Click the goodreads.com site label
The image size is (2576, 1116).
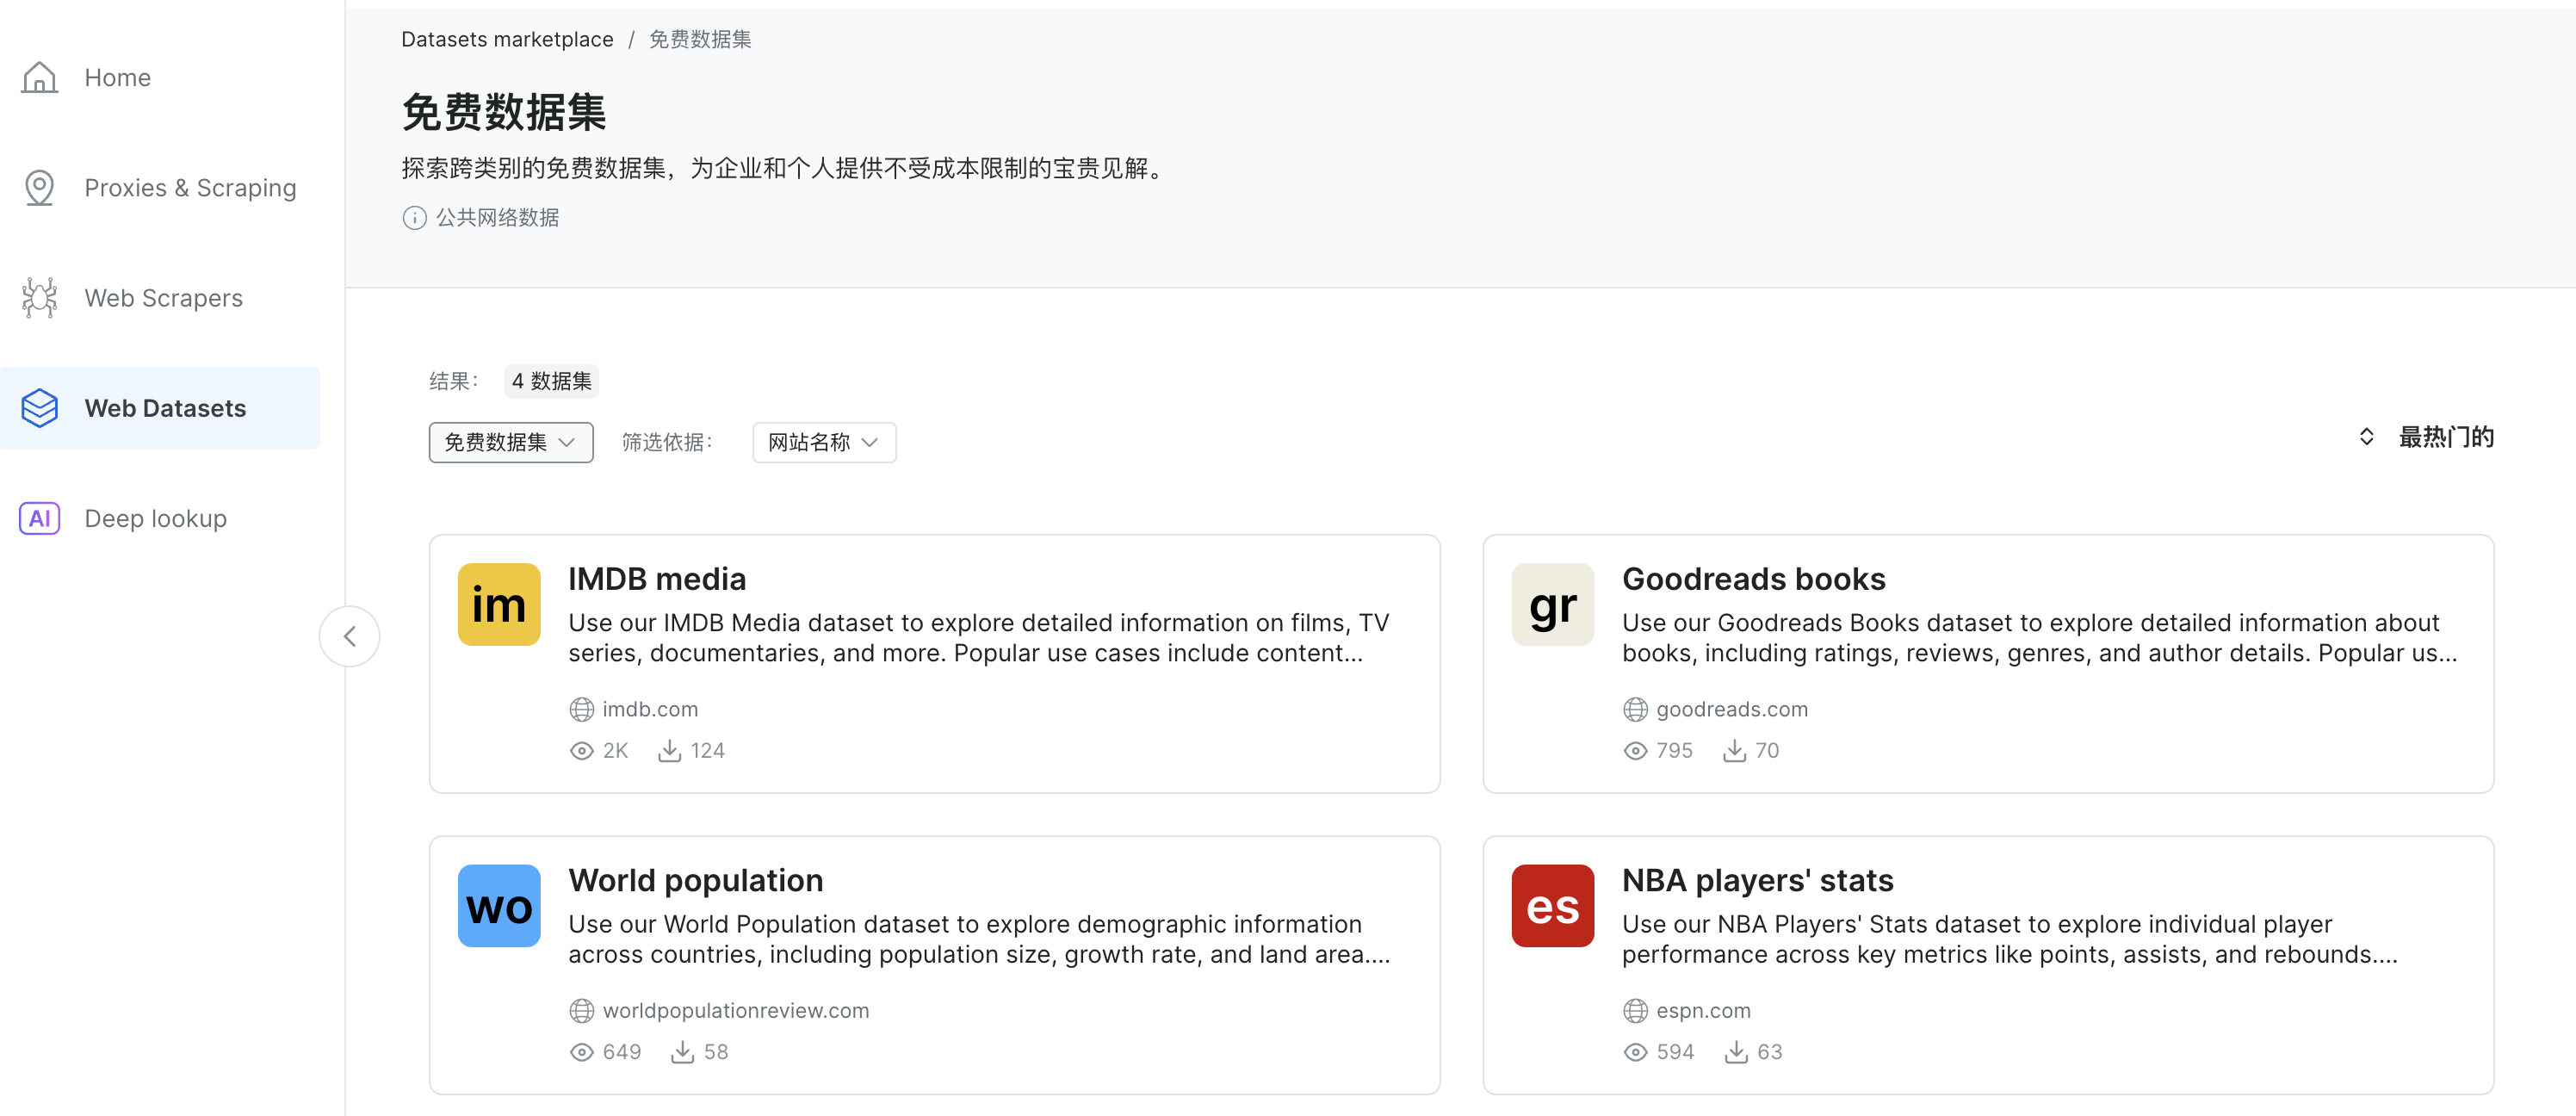(1732, 709)
